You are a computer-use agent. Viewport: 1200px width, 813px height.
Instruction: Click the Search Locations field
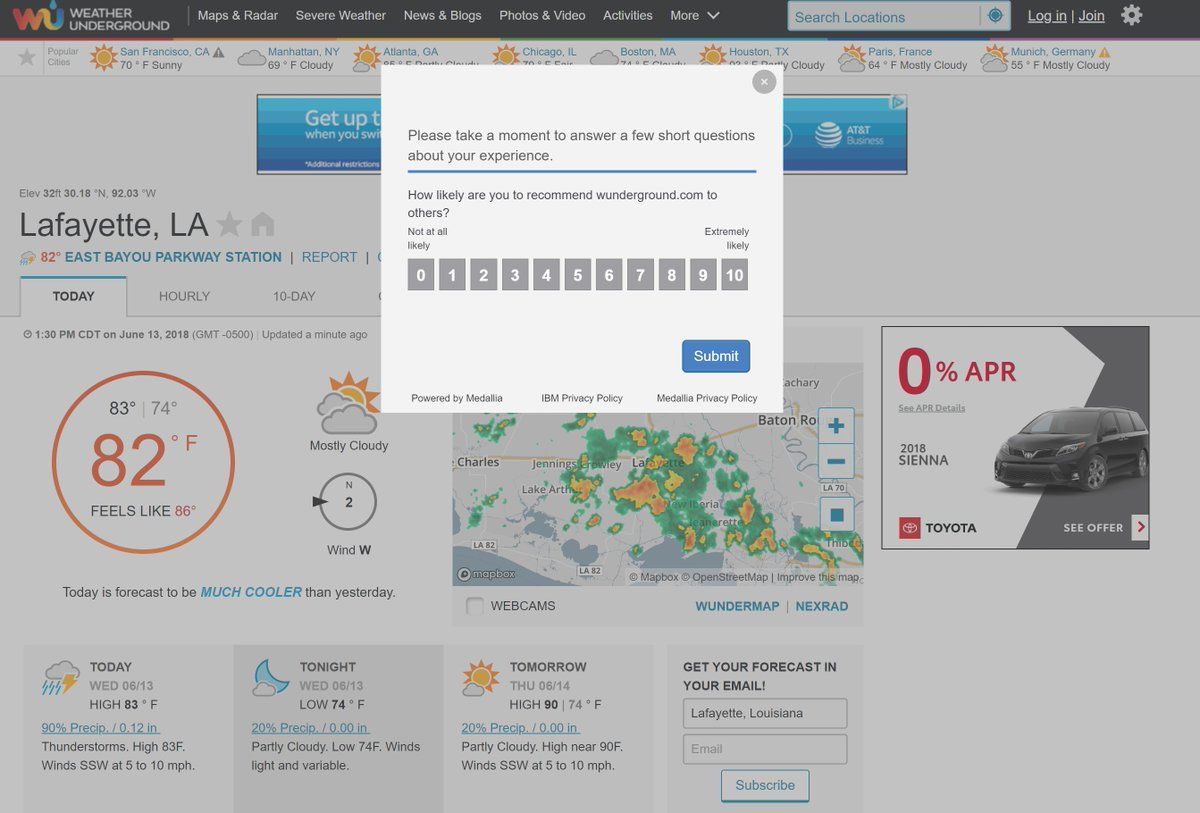pyautogui.click(x=884, y=16)
